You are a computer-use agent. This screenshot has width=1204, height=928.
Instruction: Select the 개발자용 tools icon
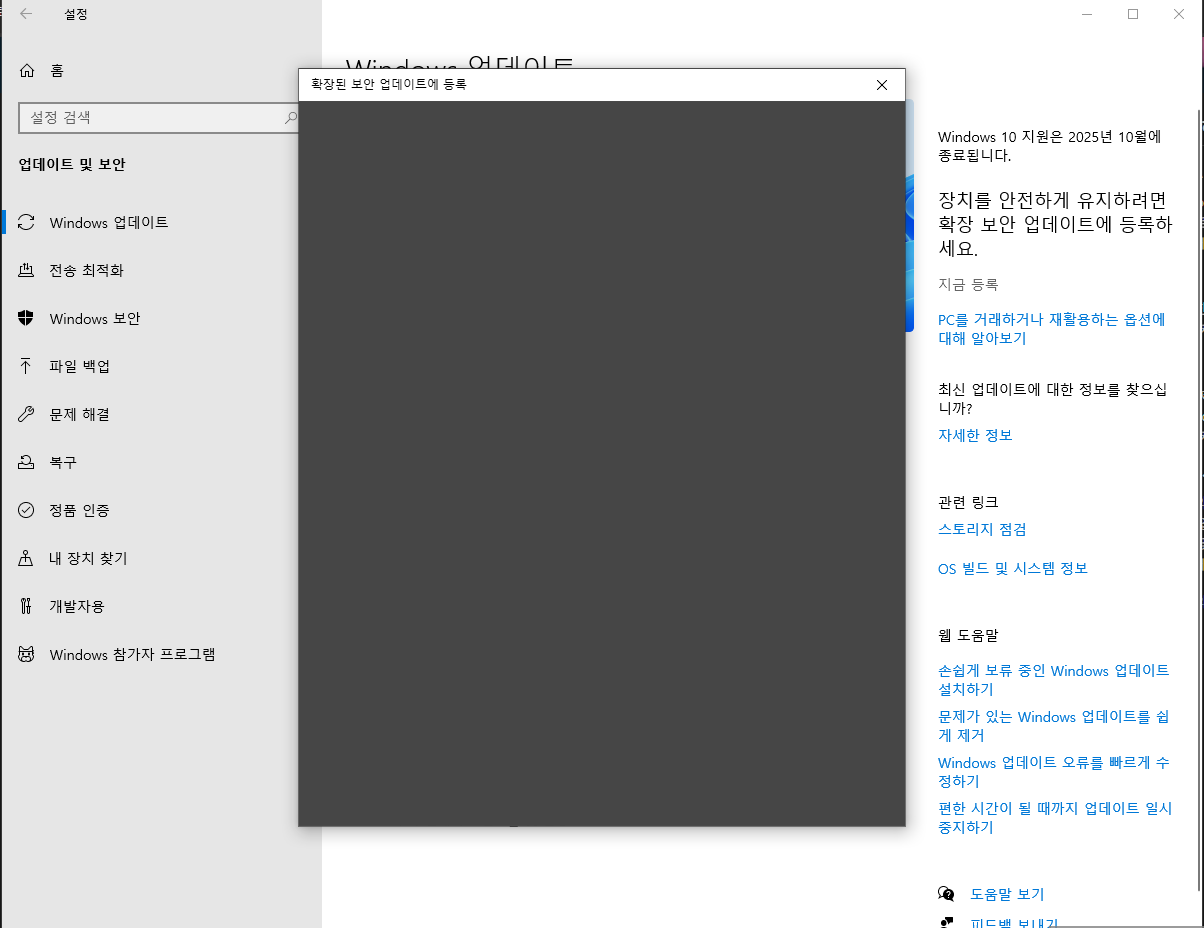pyautogui.click(x=27, y=606)
